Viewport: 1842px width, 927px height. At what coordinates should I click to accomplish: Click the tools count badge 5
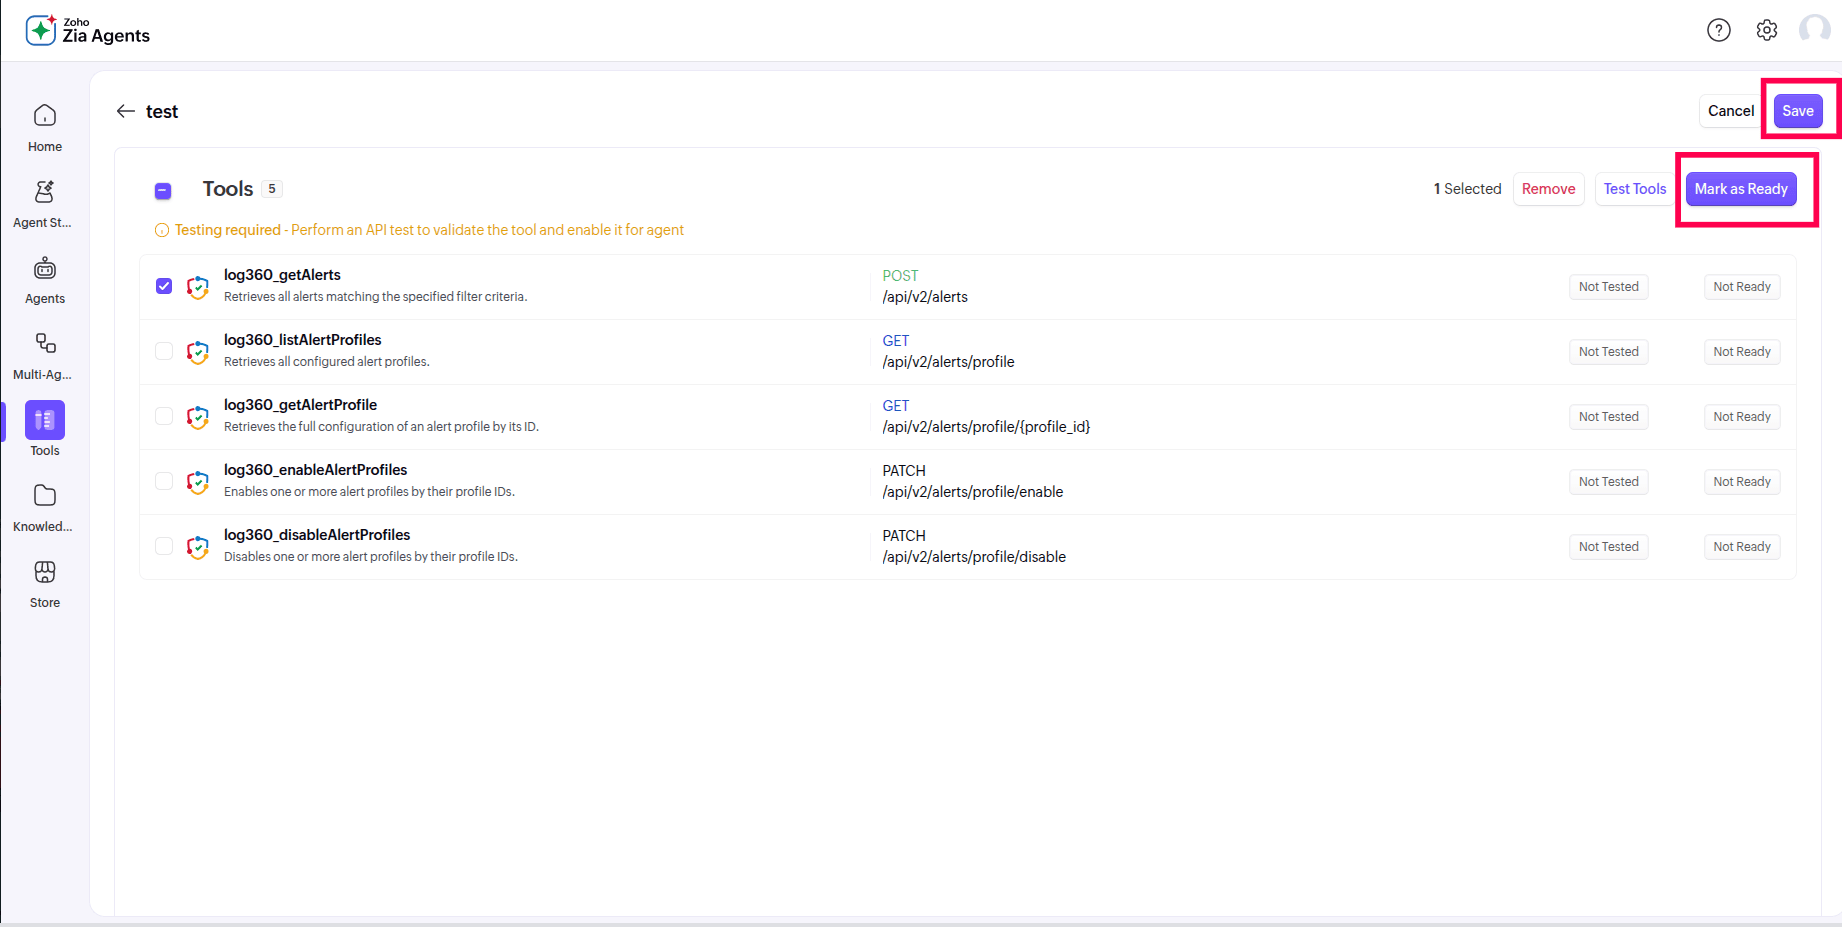point(272,189)
